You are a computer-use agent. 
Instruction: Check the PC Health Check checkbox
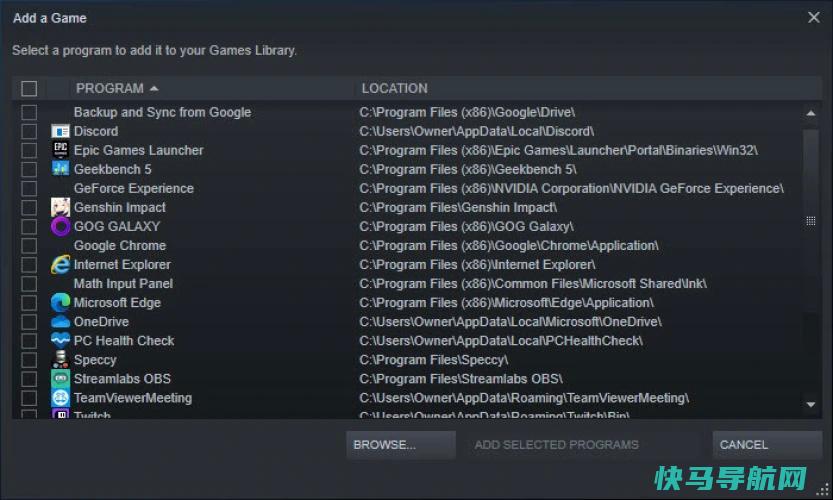click(x=29, y=341)
